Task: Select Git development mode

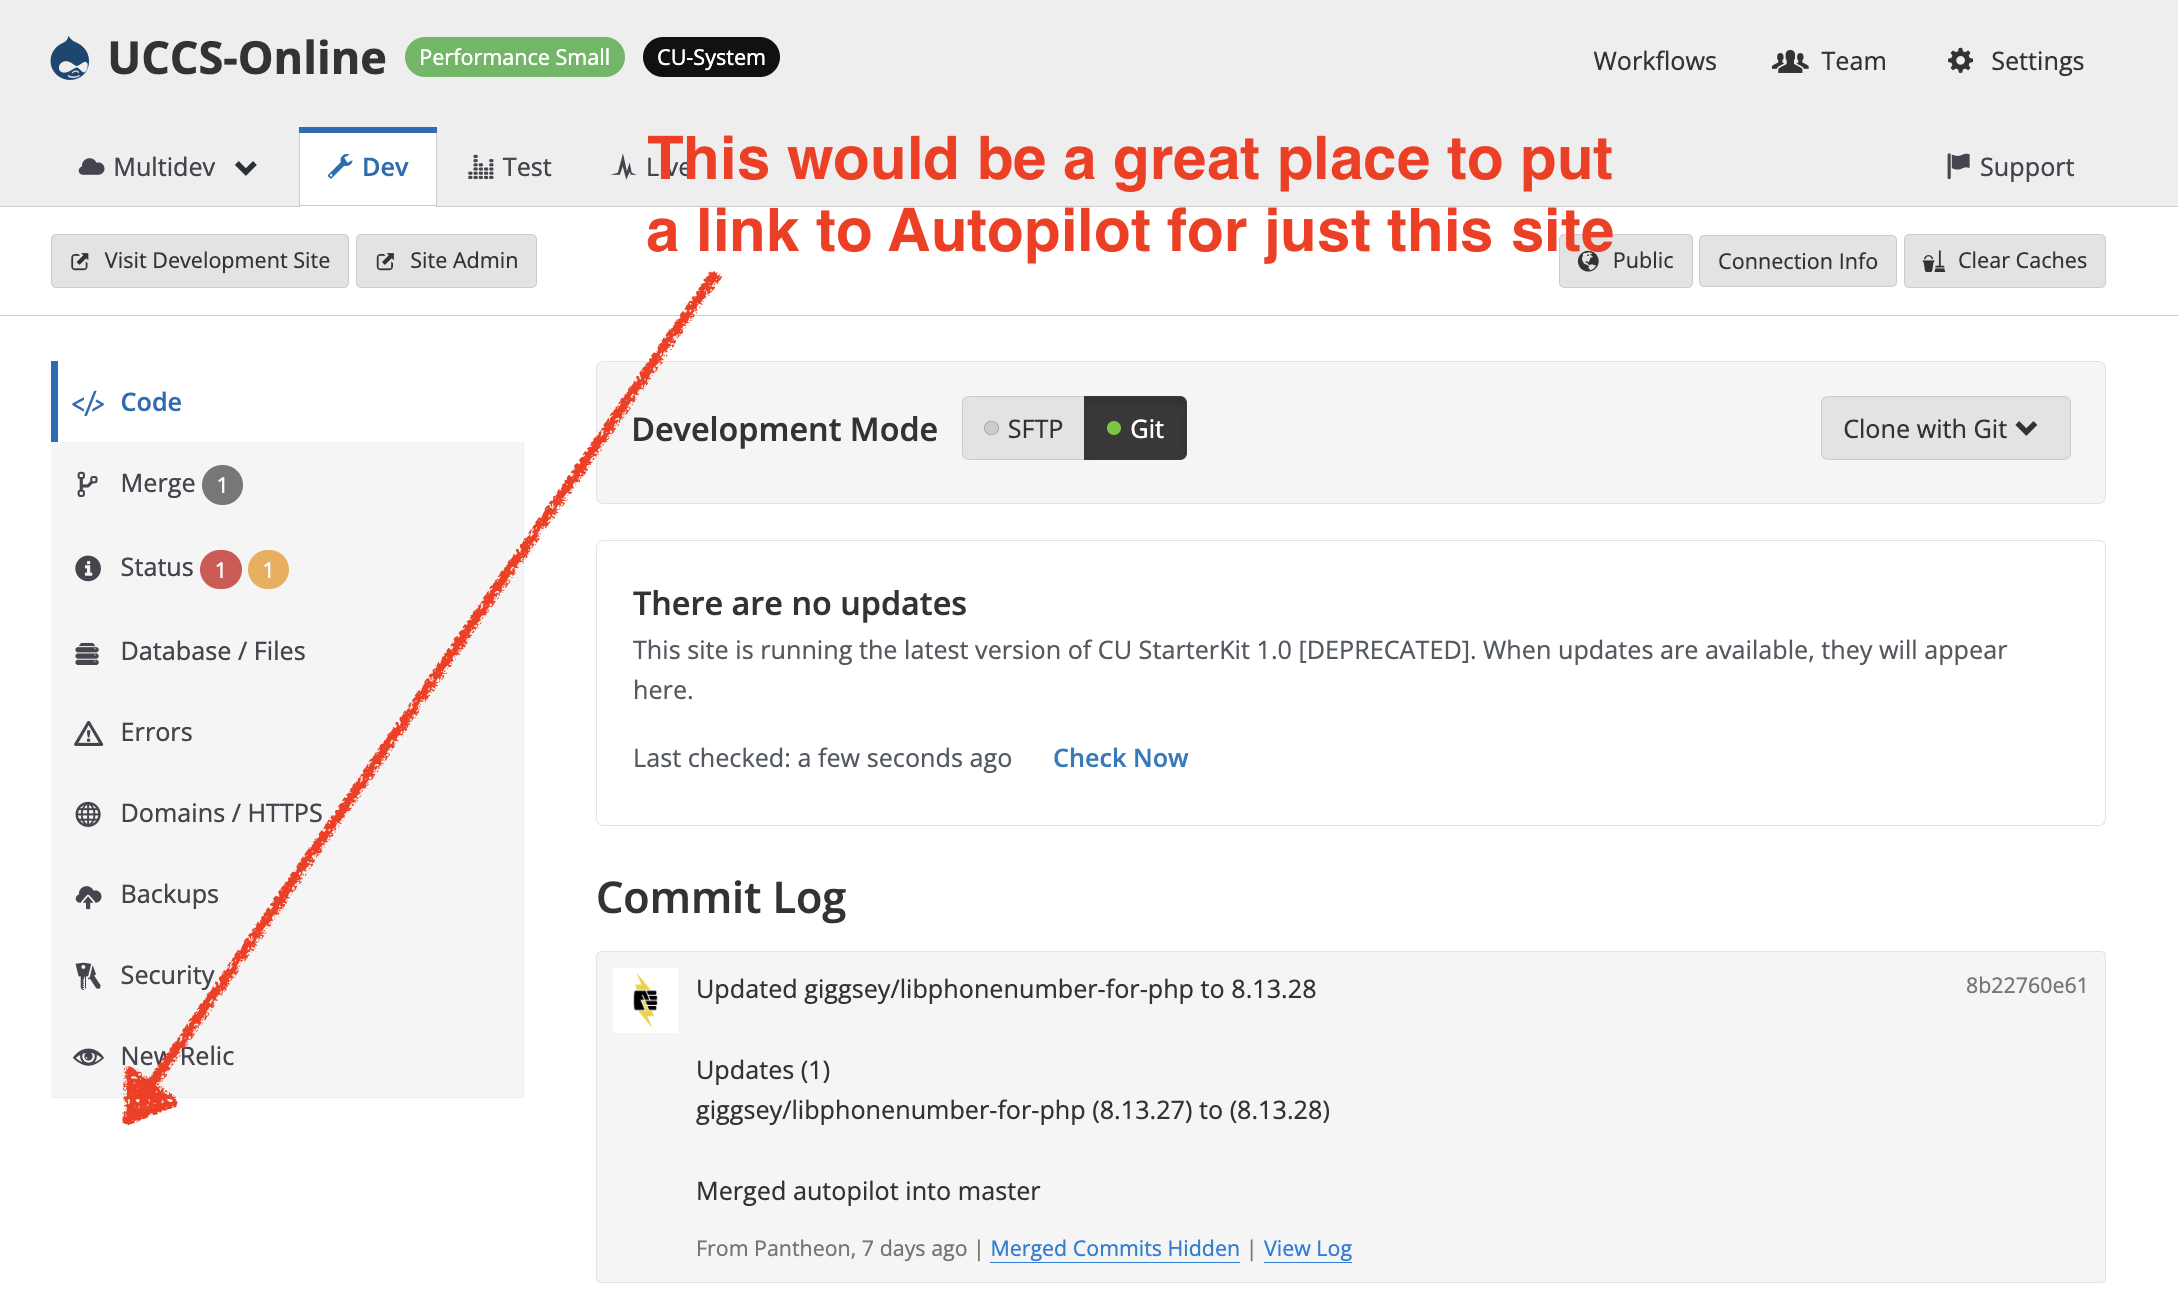Action: pos(1135,428)
